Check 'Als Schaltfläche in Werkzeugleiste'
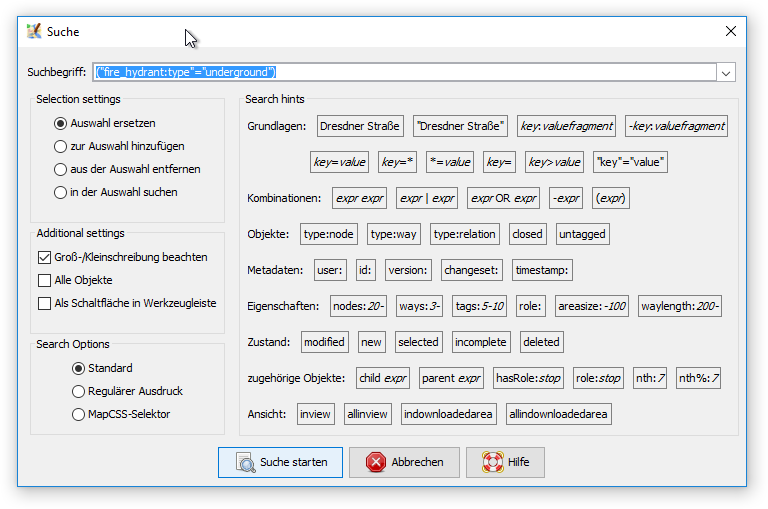This screenshot has height=509, width=768. (x=44, y=303)
